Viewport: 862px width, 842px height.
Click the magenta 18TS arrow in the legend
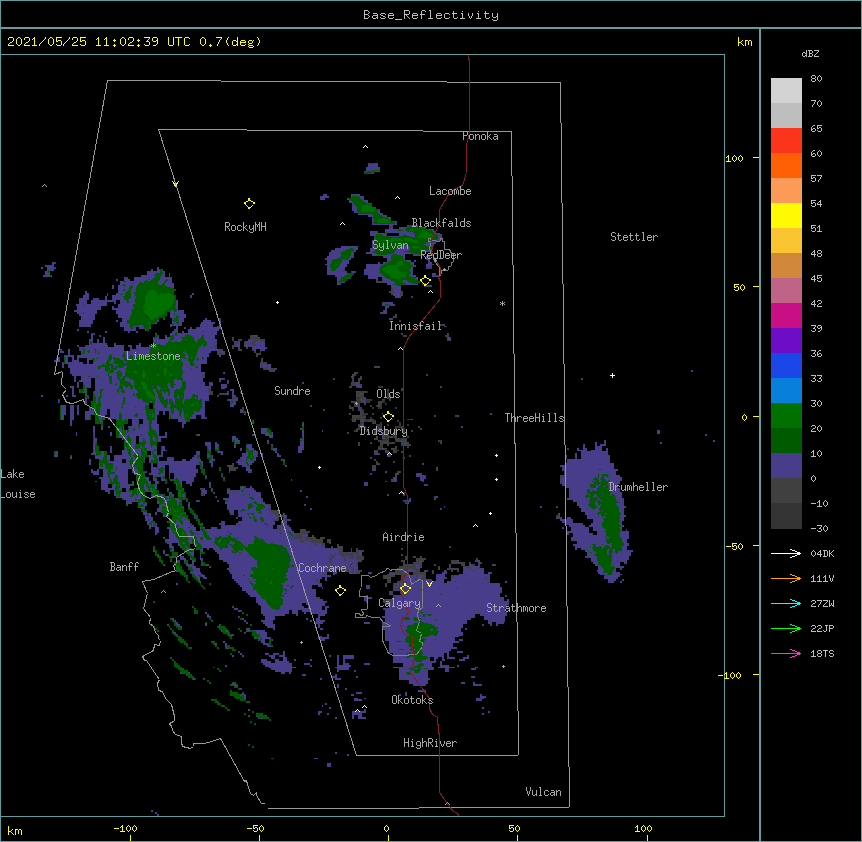pos(786,653)
